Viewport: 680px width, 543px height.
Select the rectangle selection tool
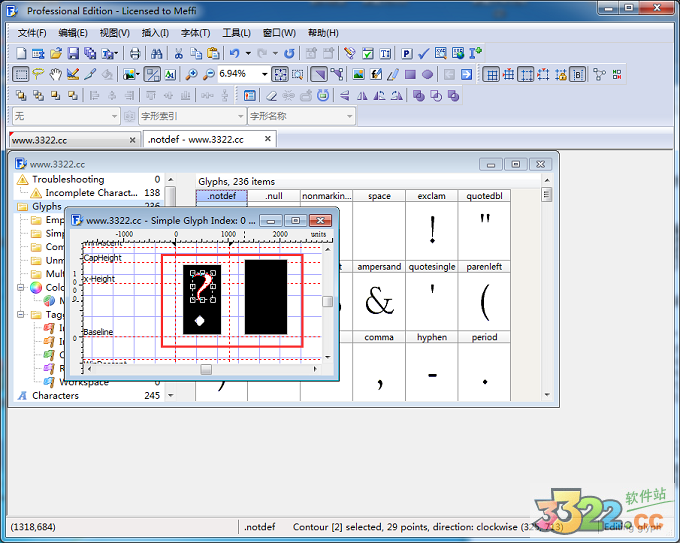coord(22,74)
